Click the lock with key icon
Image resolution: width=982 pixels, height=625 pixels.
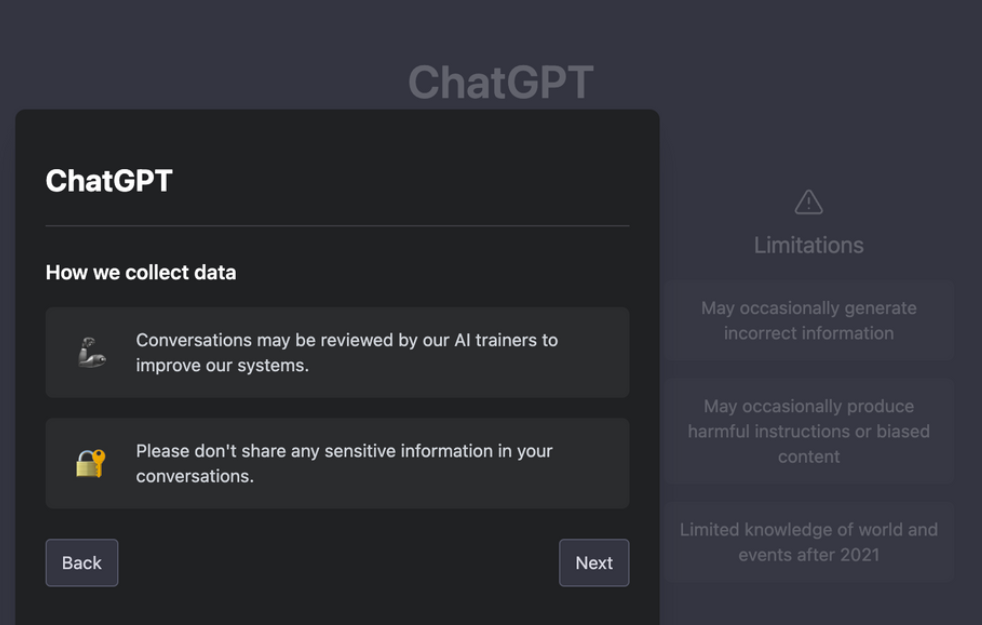click(x=91, y=463)
